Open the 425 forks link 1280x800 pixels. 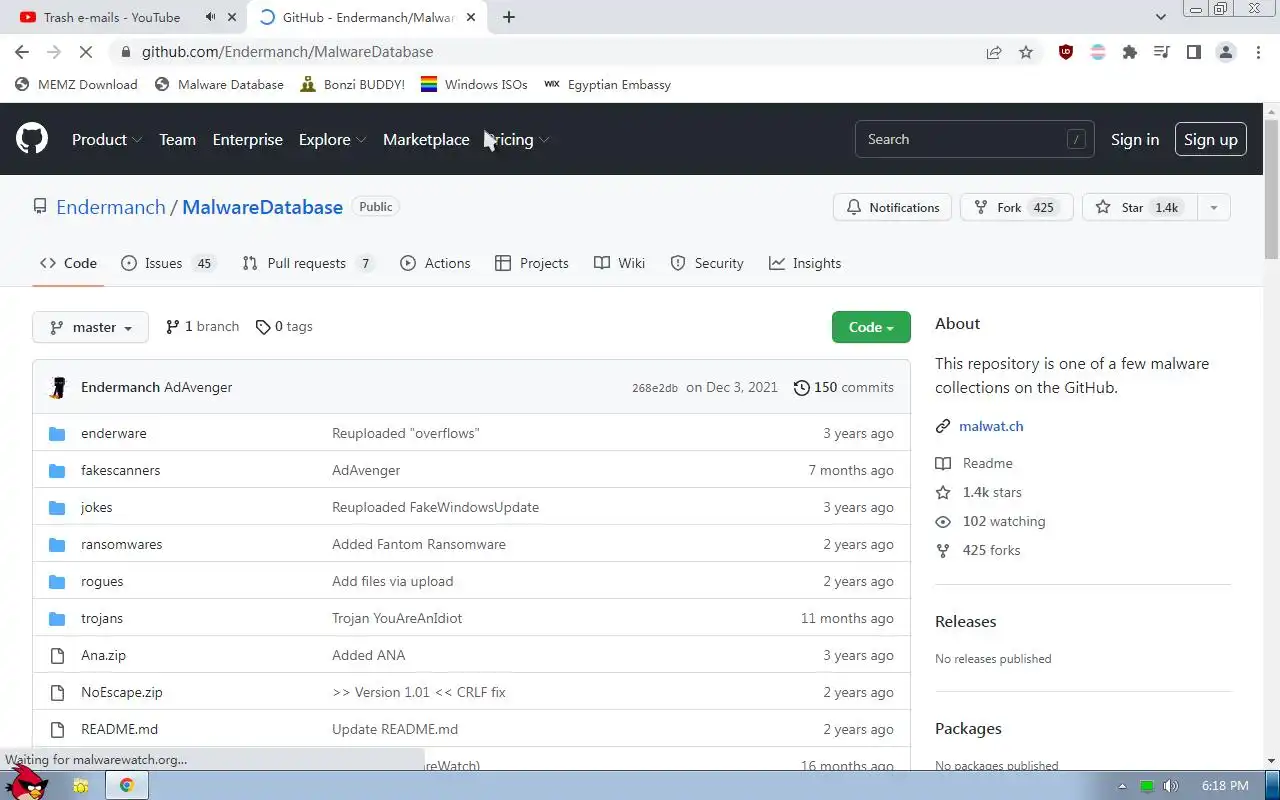(978, 551)
